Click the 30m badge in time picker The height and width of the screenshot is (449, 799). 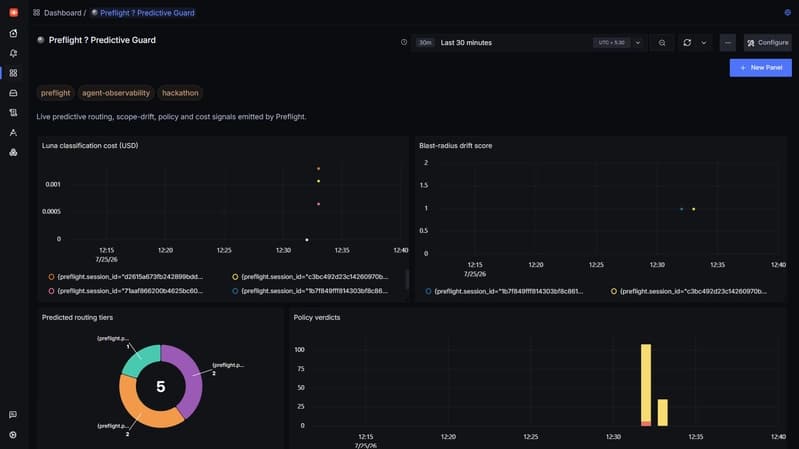[x=425, y=43]
